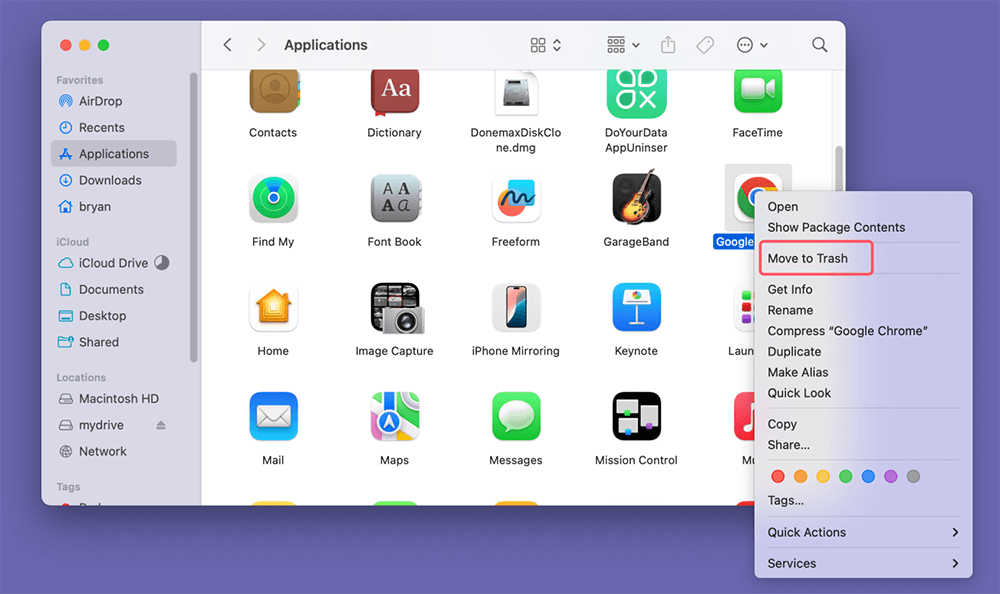The image size is (1000, 594).
Task: Open Downloads in the sidebar
Action: (110, 180)
